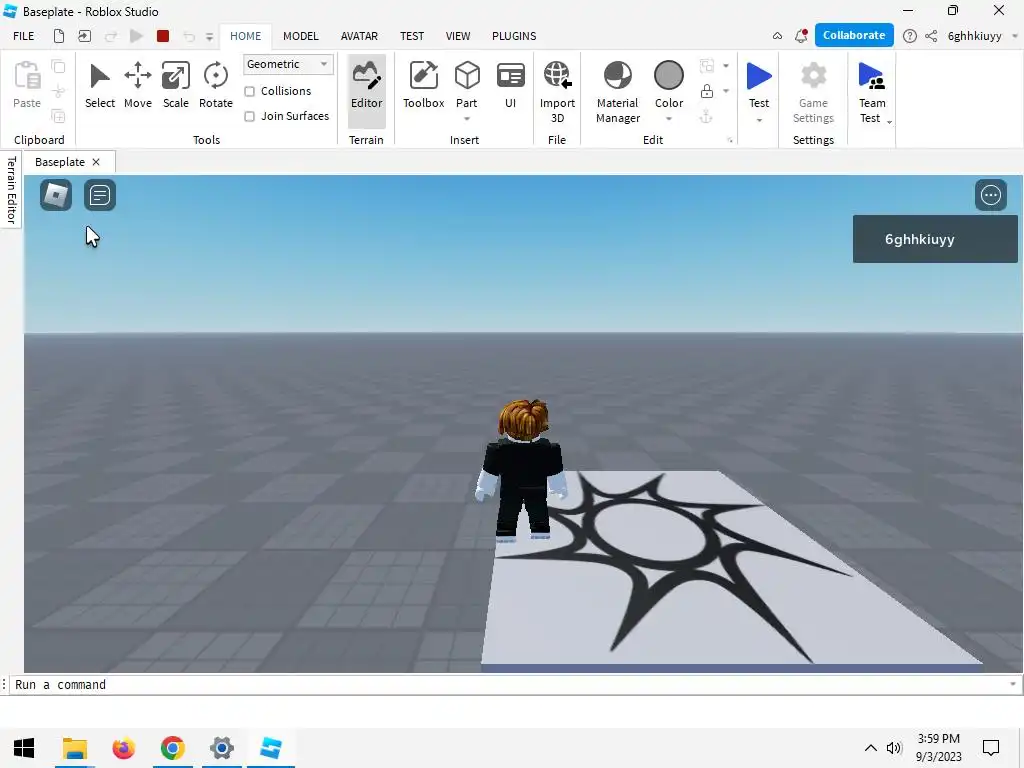This screenshot has height=768, width=1024.
Task: Click the Collaborate button
Action: tap(854, 35)
